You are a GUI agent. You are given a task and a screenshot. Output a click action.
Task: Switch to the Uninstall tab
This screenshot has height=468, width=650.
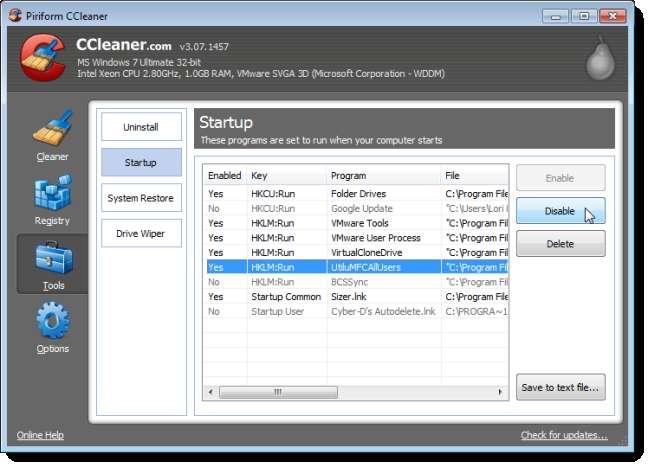click(x=141, y=127)
